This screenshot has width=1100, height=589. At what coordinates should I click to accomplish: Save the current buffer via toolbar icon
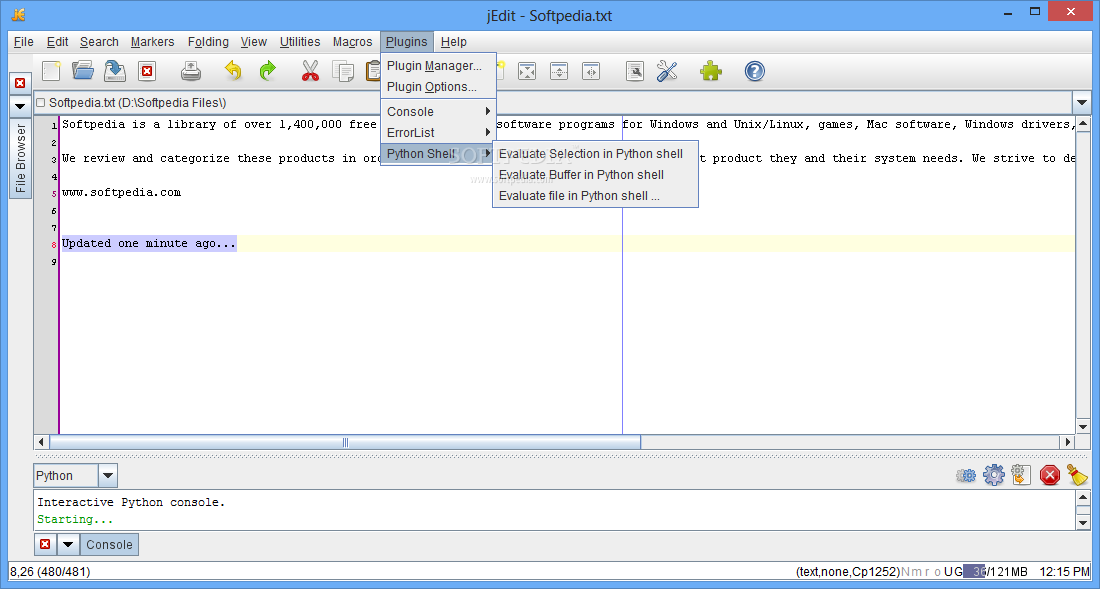(x=115, y=71)
